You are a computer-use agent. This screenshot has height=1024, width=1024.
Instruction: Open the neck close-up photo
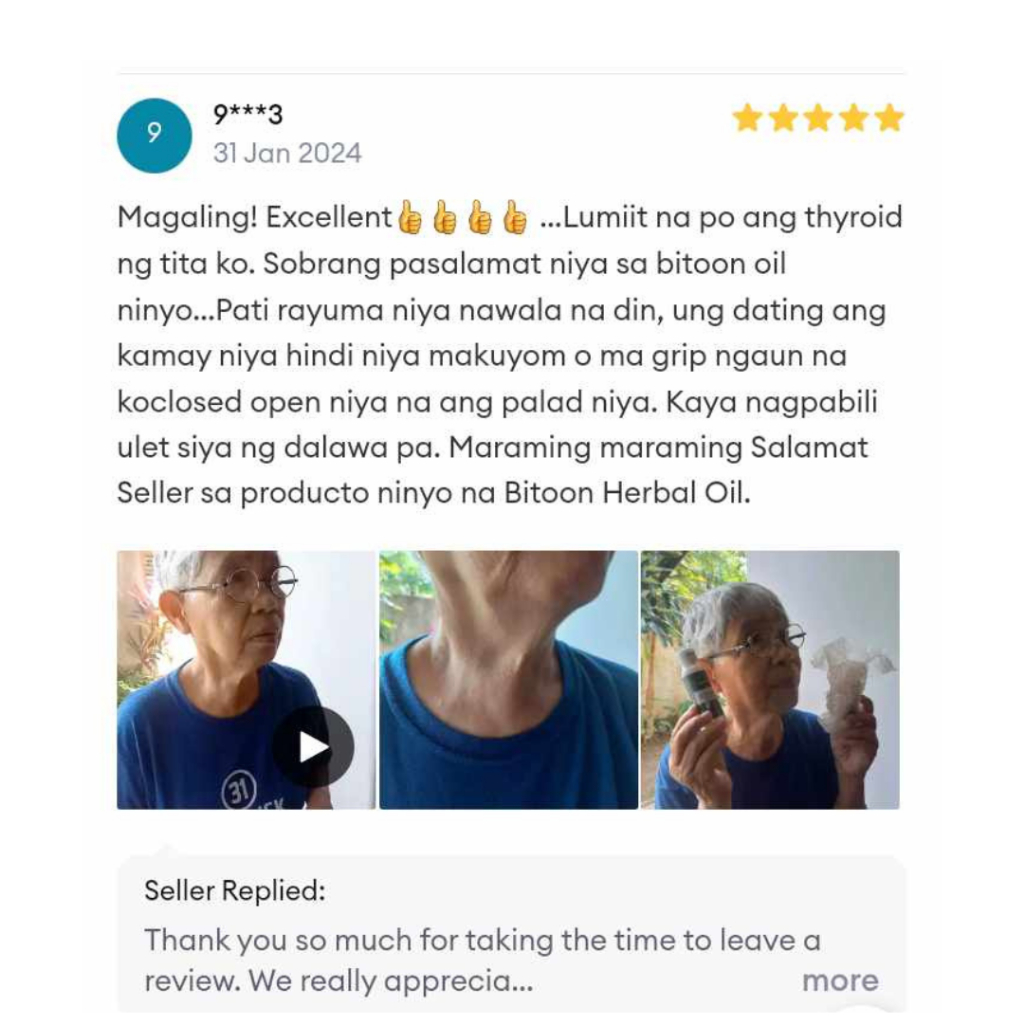tap(509, 680)
